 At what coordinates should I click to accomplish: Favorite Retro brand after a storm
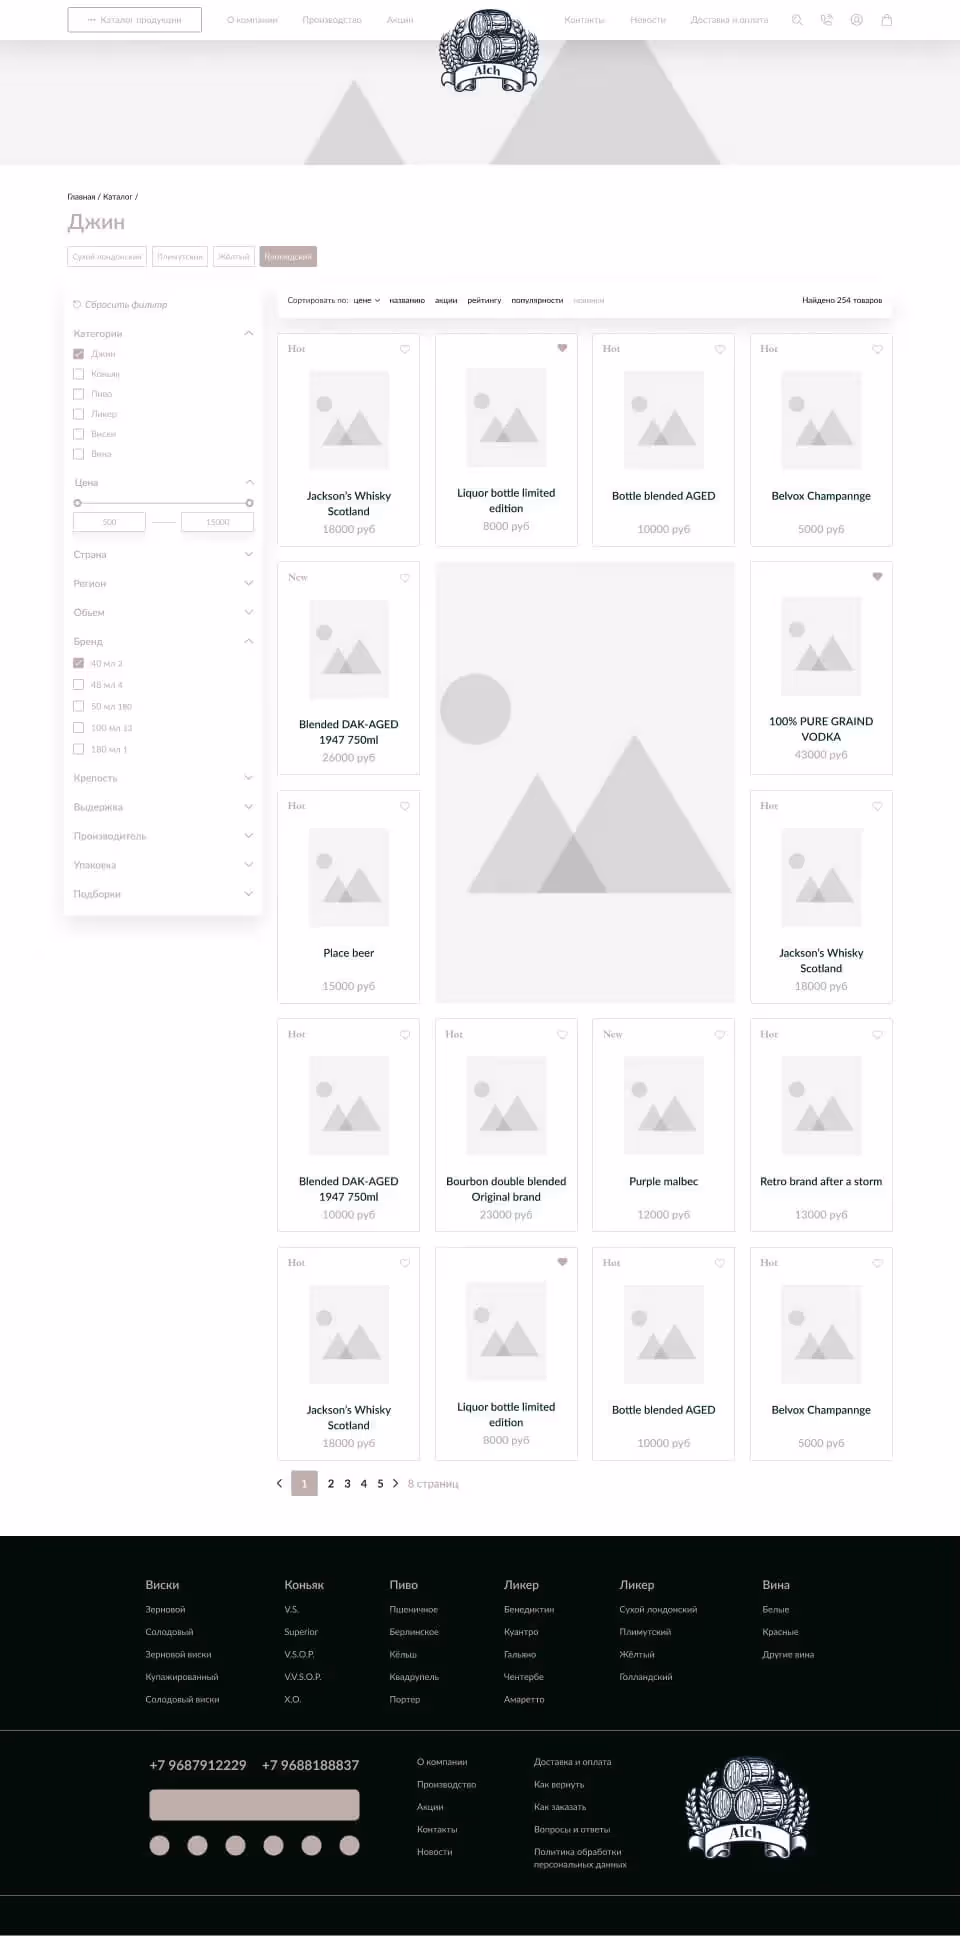coord(877,1035)
